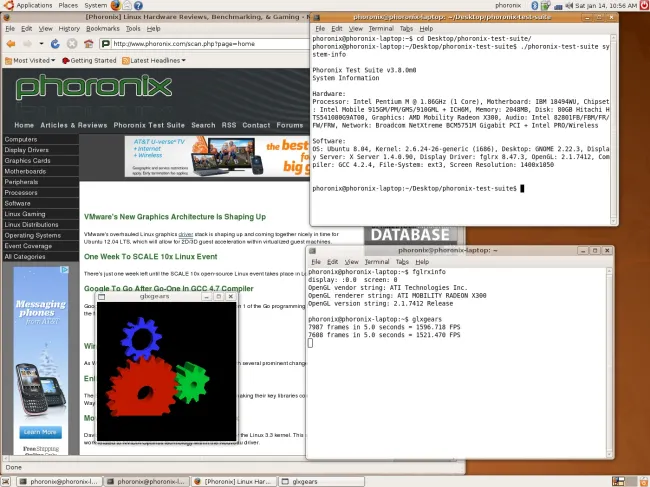Click the network status tray icon

click(558, 6)
